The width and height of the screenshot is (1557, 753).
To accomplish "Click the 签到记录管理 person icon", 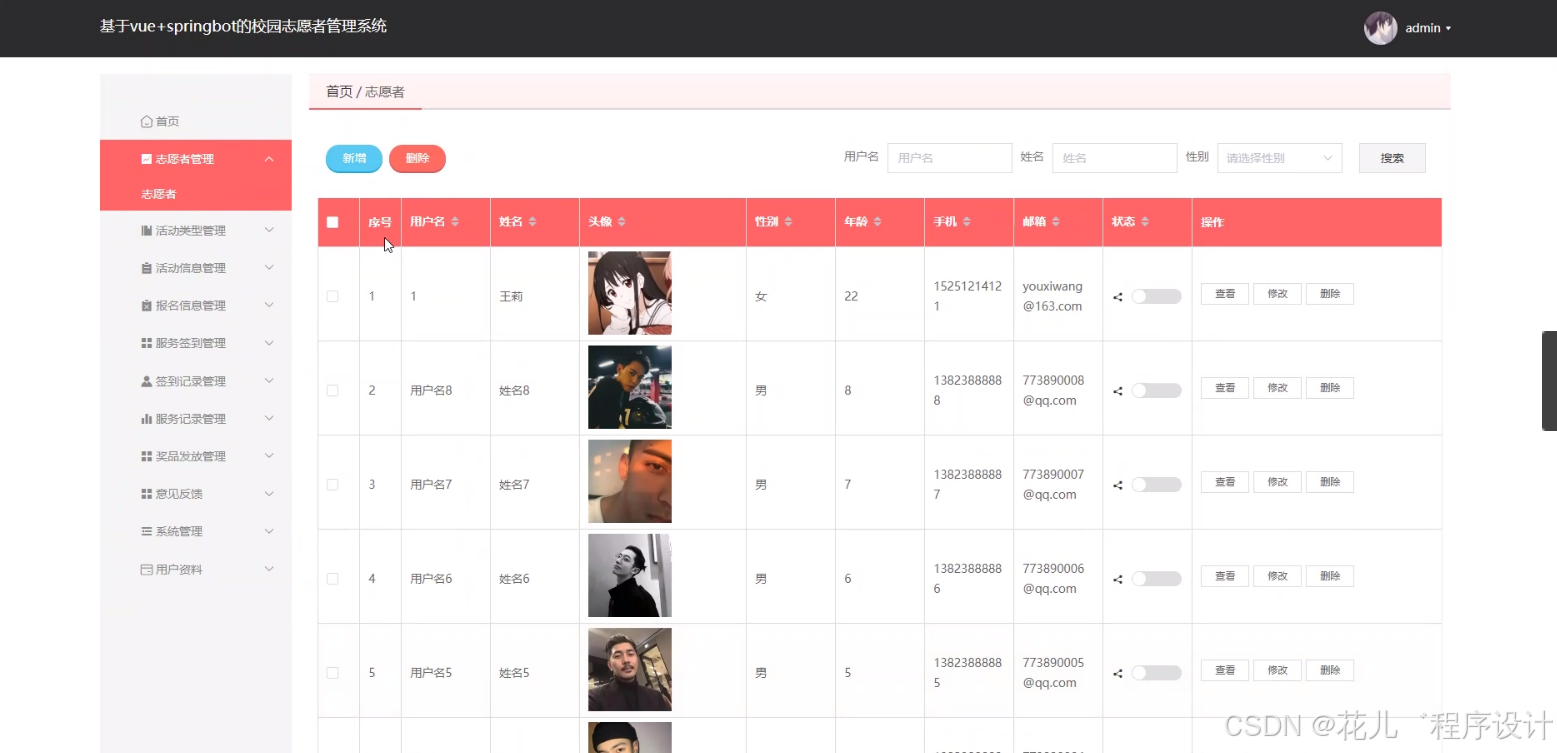I will (147, 381).
